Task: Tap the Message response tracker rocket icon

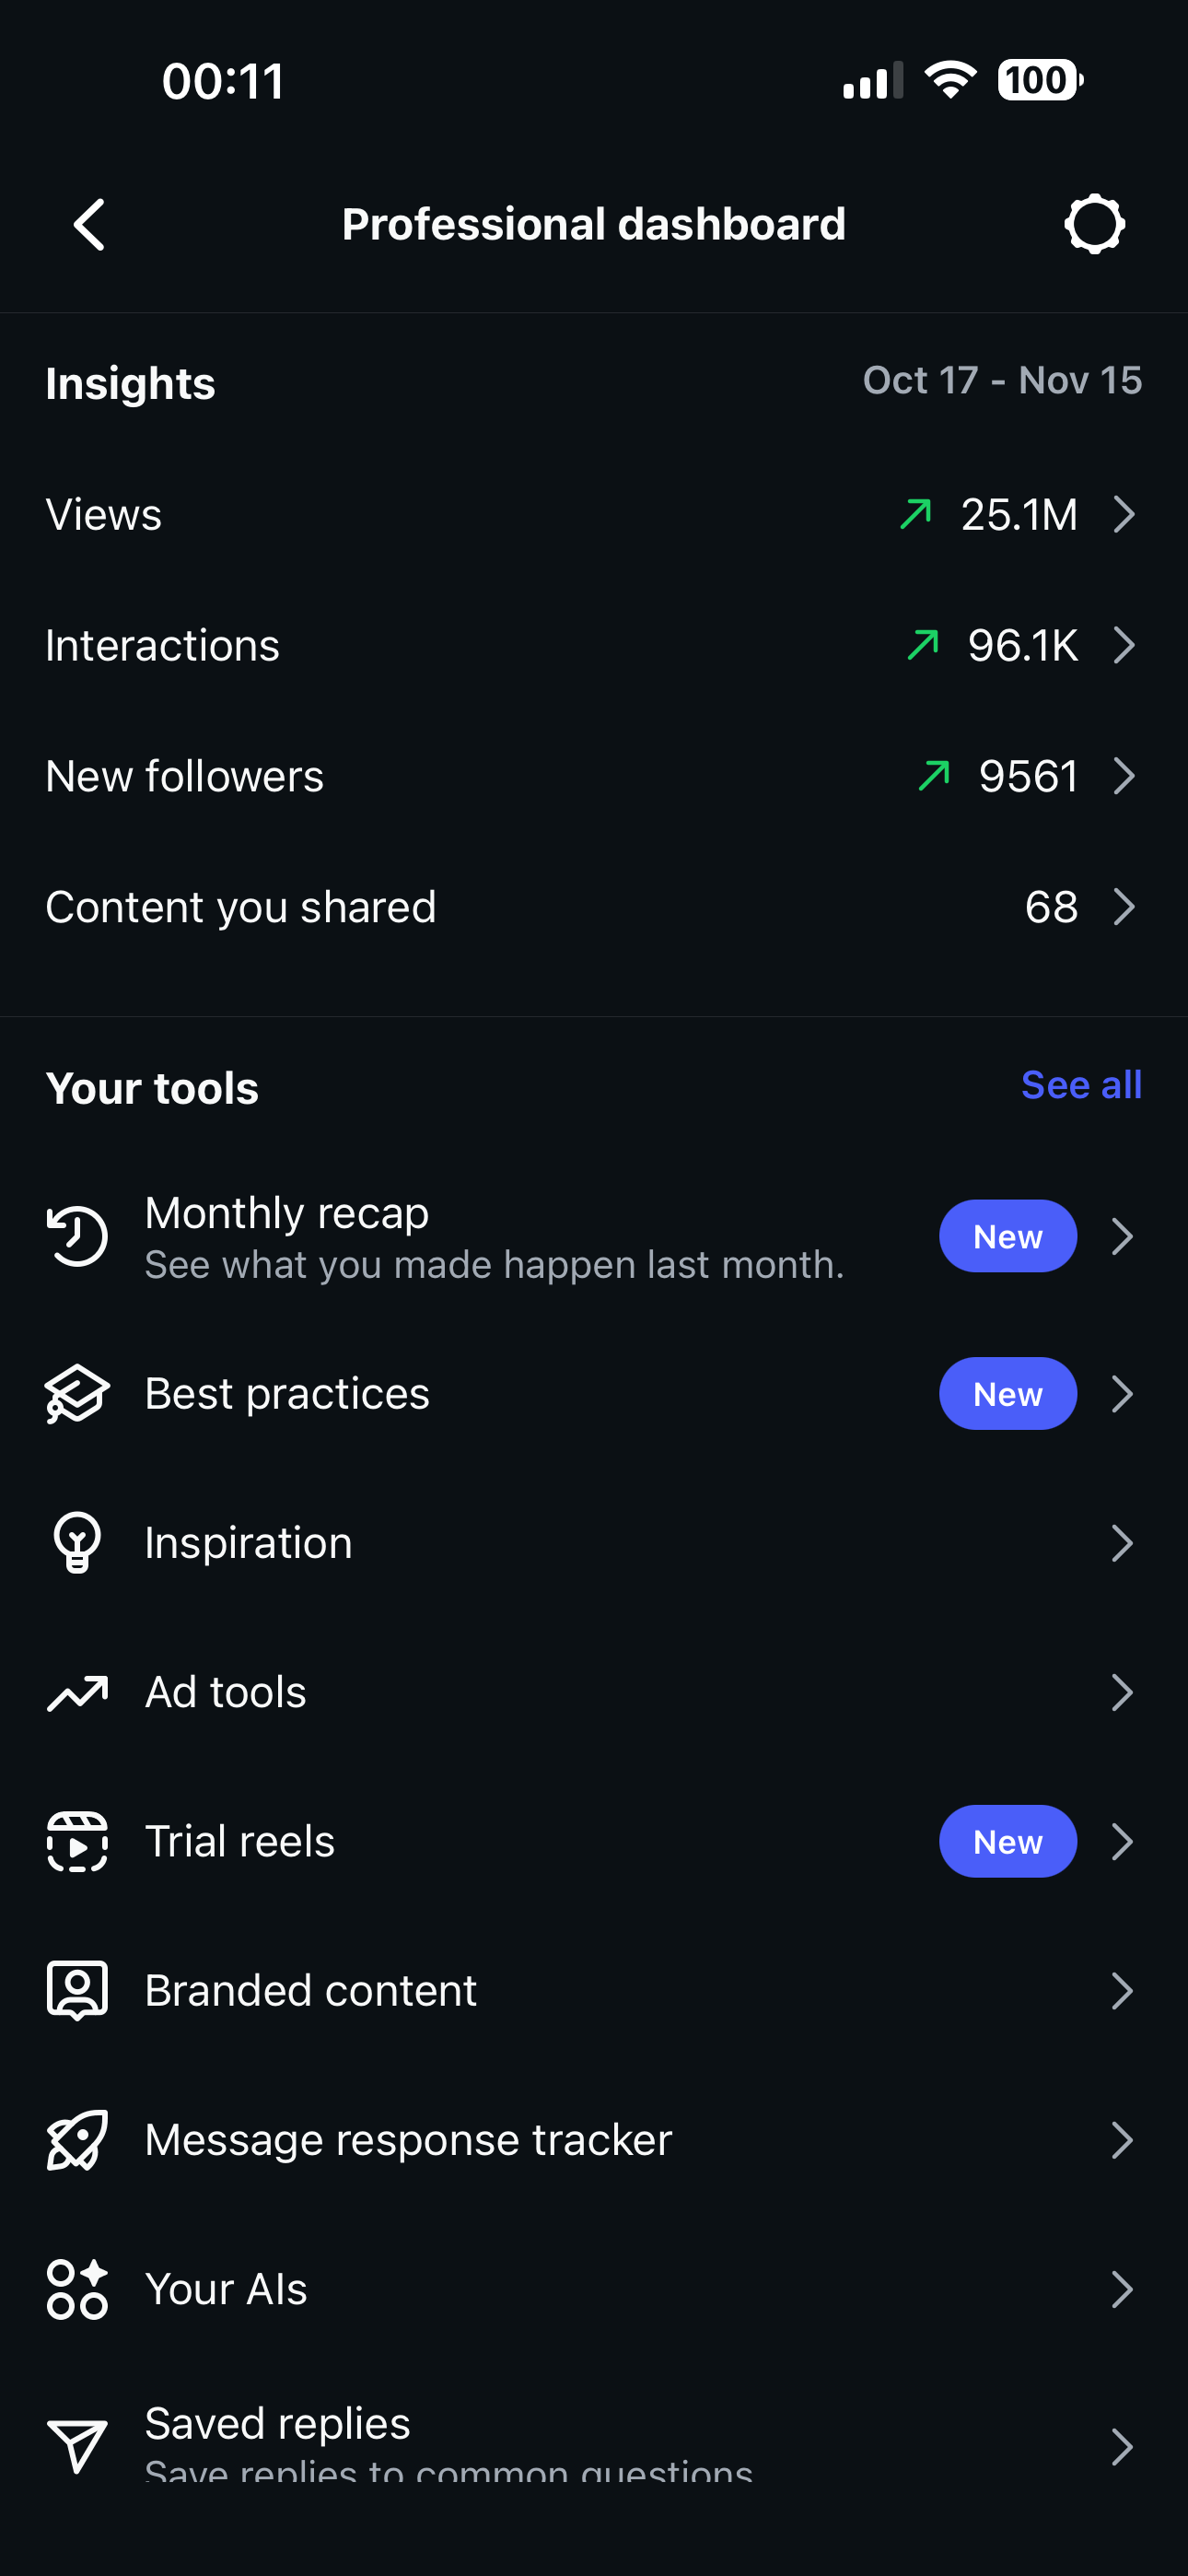Action: point(77,2140)
